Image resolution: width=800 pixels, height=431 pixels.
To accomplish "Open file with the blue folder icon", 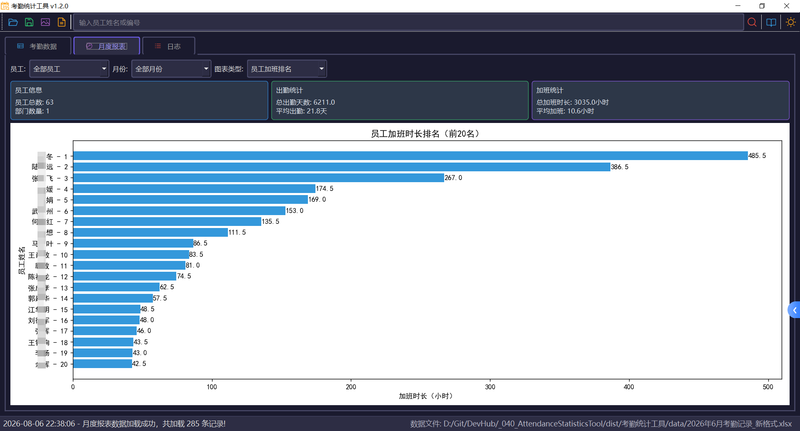I will point(13,22).
